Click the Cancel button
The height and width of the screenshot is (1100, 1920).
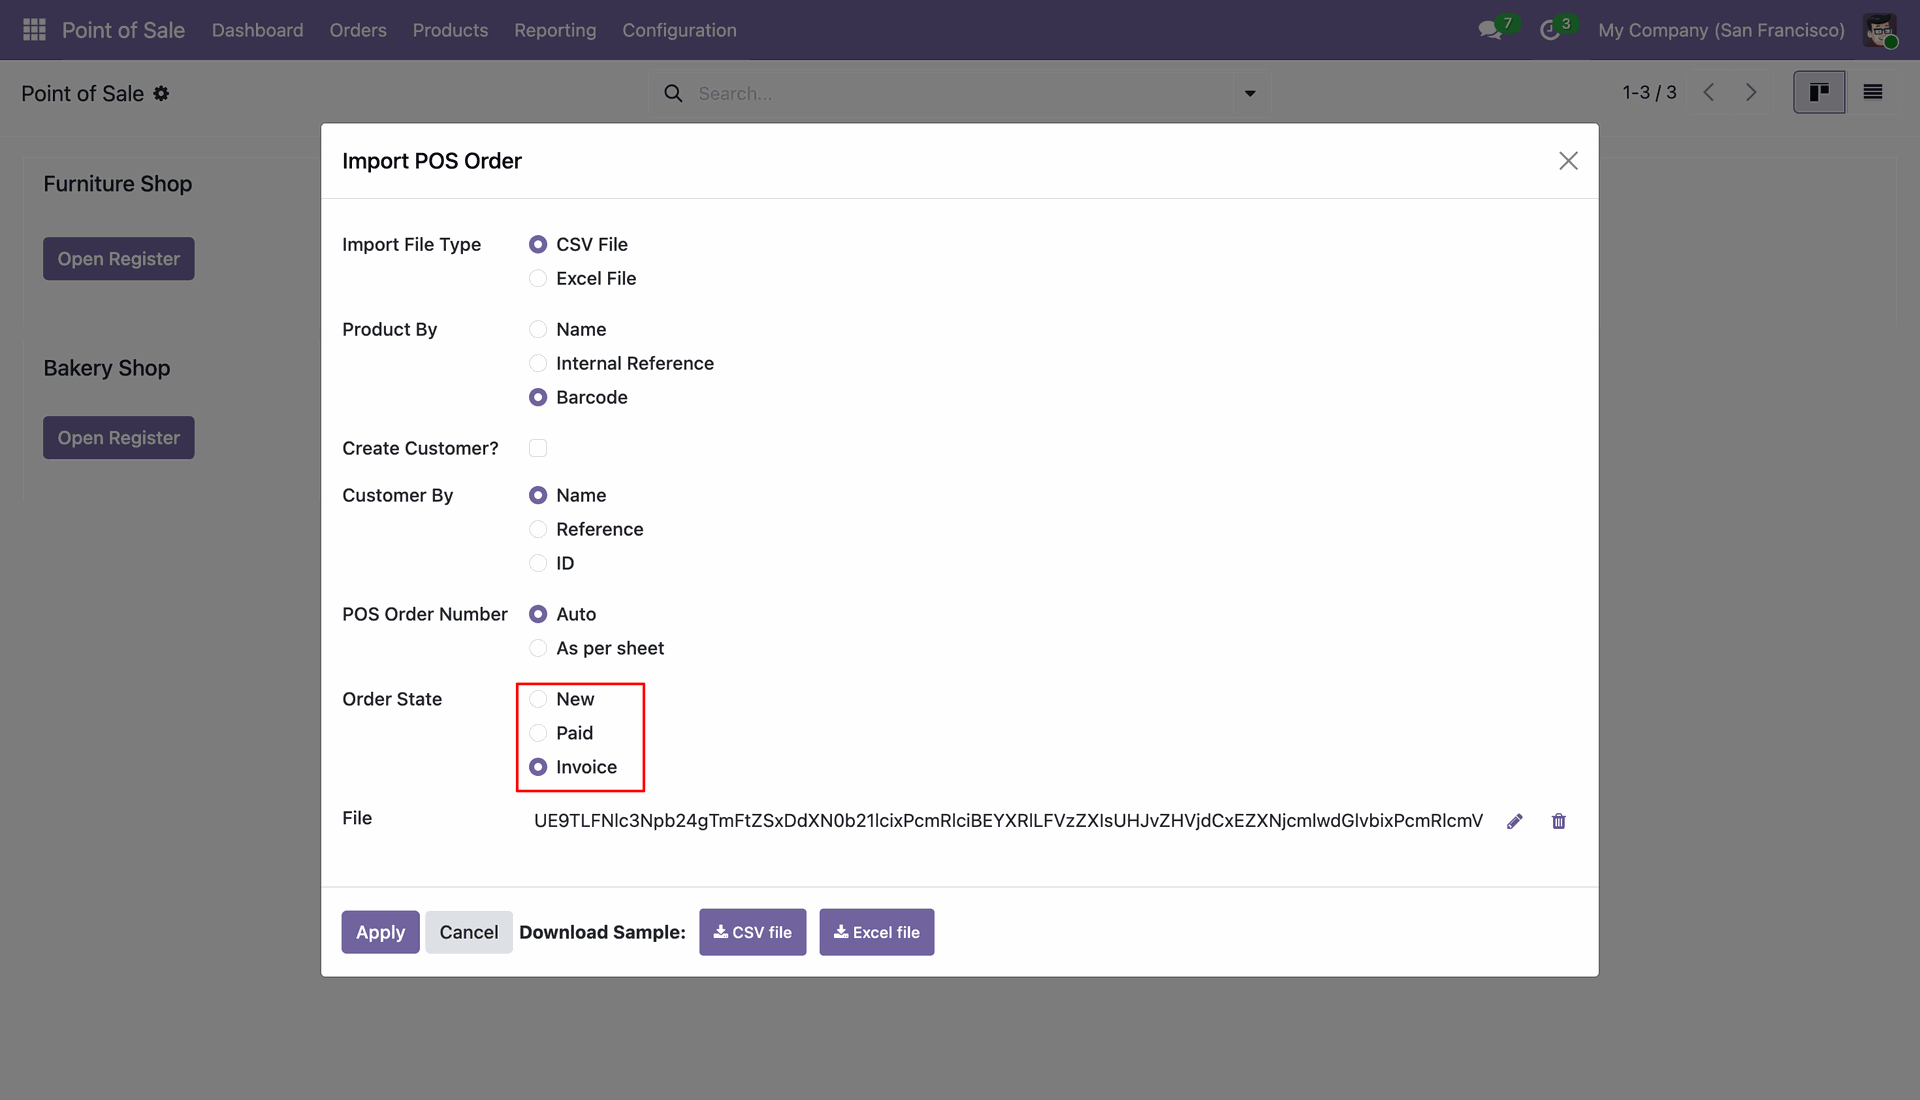[x=468, y=932]
